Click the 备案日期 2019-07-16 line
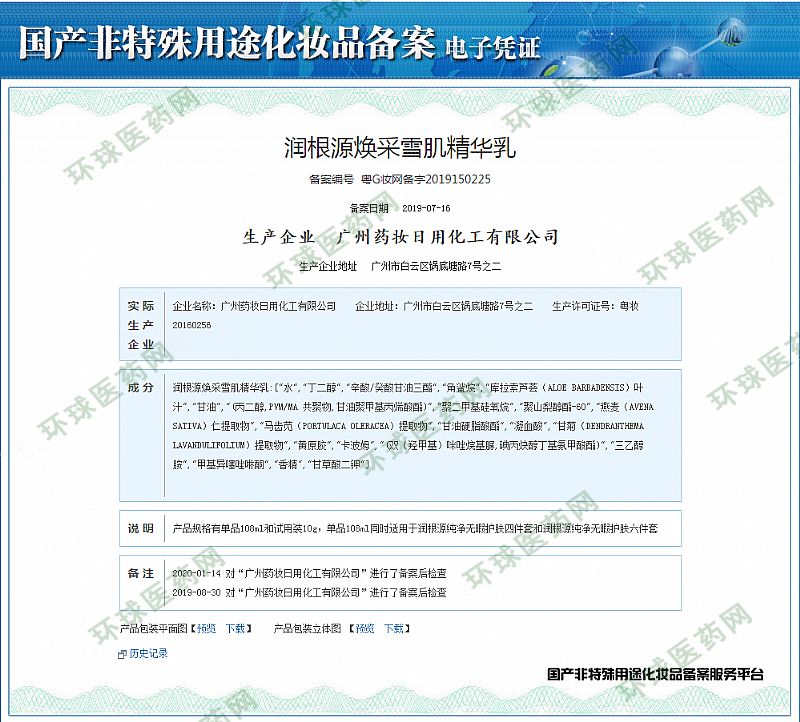800x722 pixels. (399, 208)
